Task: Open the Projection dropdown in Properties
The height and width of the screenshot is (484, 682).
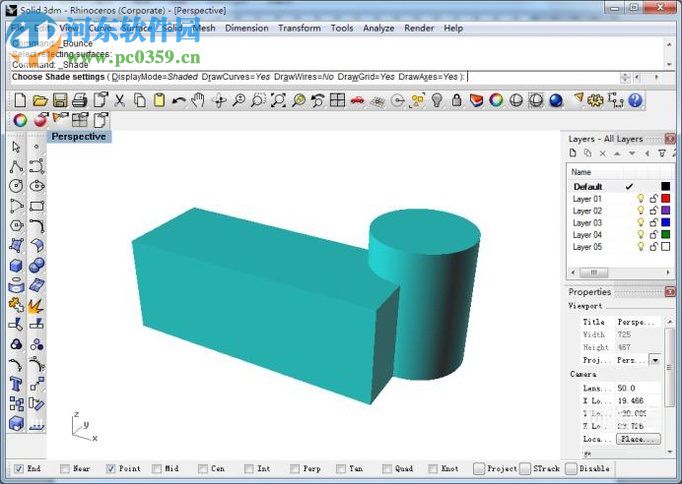Action: point(654,360)
